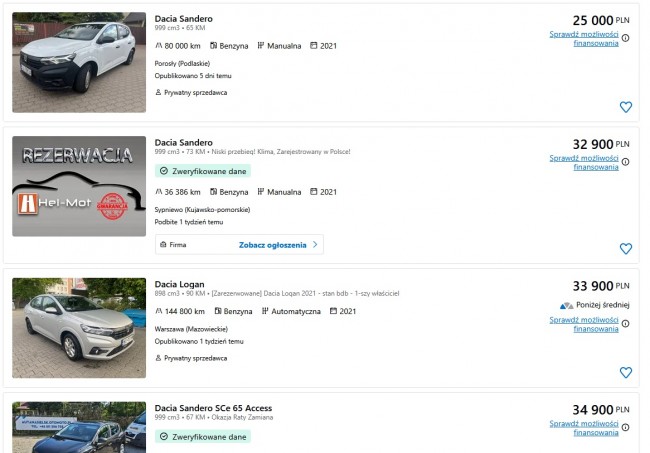The width and height of the screenshot is (650, 453).
Task: Open financing link for 25 000 PLN Sandero
Action: [584, 38]
